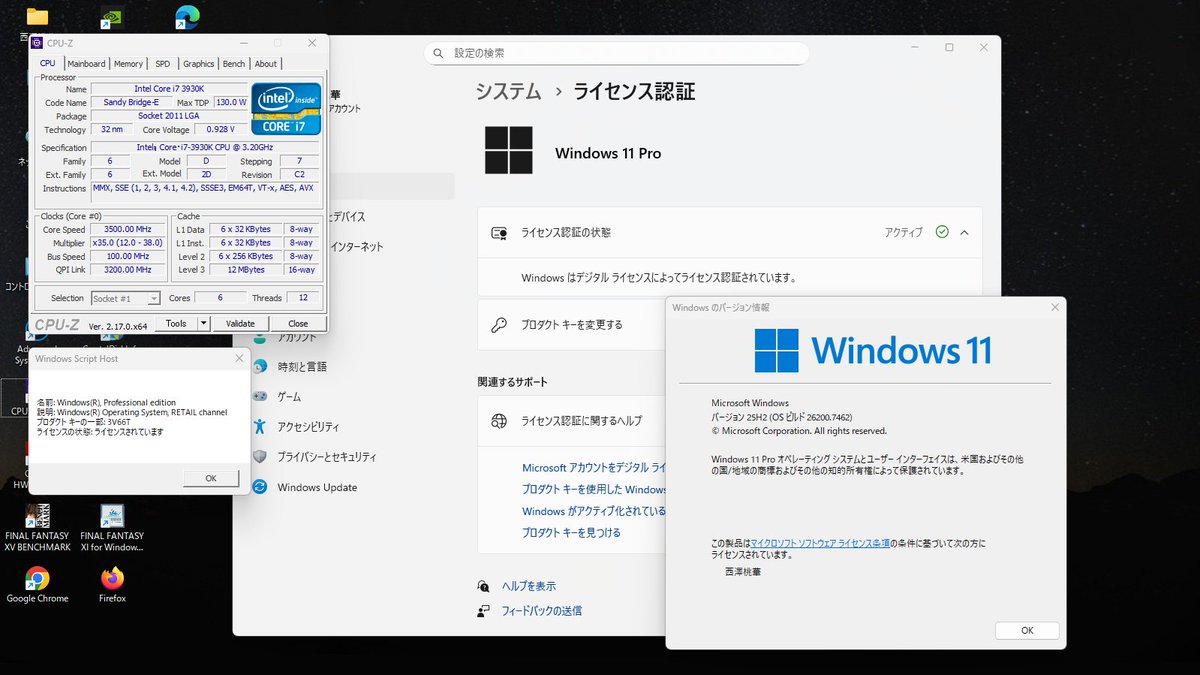
Task: Click the Validate button in CPU-Z
Action: tap(240, 323)
